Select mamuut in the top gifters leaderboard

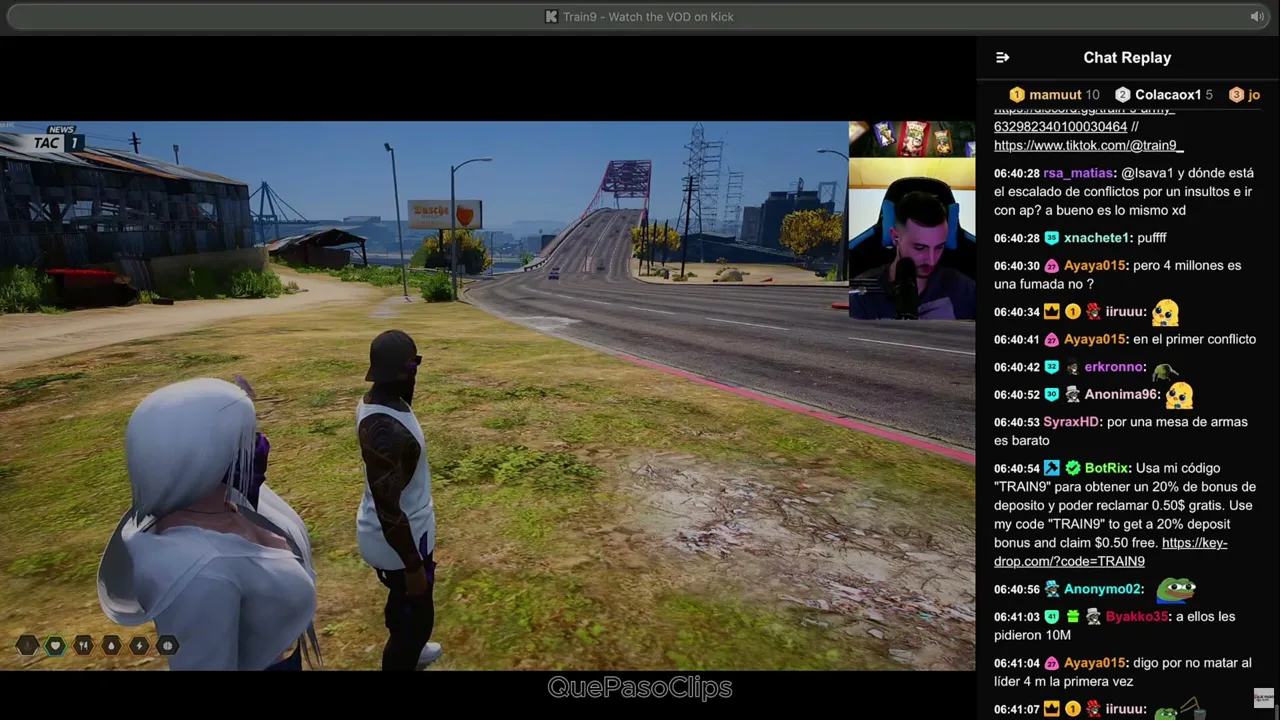[1056, 95]
